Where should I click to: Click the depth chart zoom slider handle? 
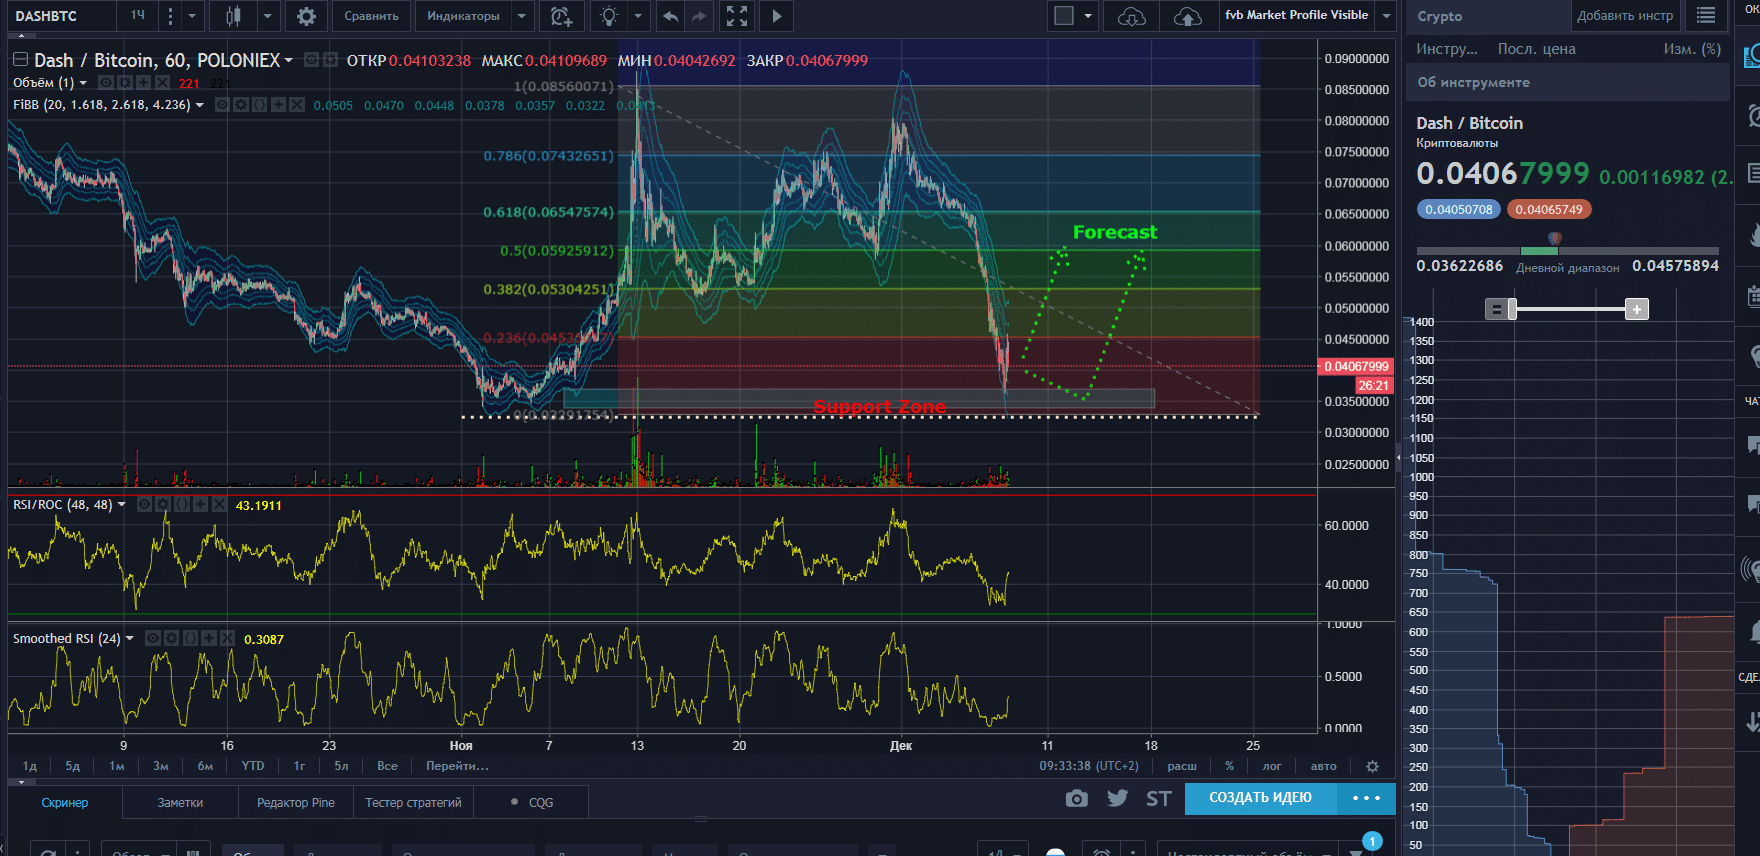pos(1513,309)
